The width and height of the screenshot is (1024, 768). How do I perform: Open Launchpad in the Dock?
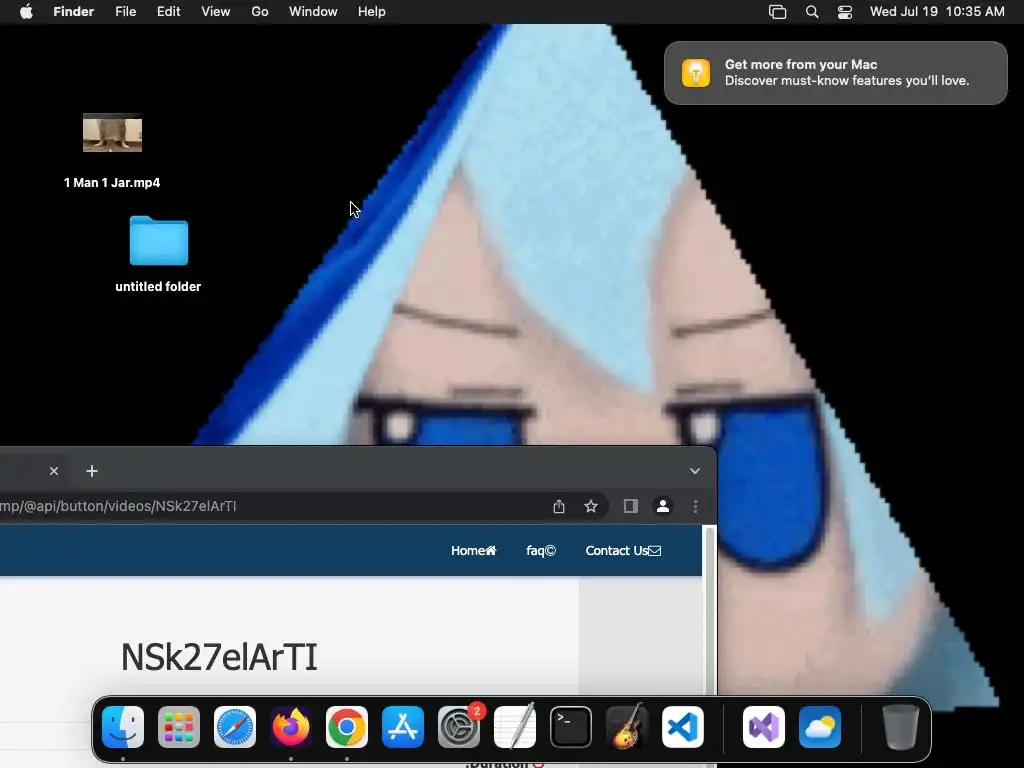coord(179,727)
